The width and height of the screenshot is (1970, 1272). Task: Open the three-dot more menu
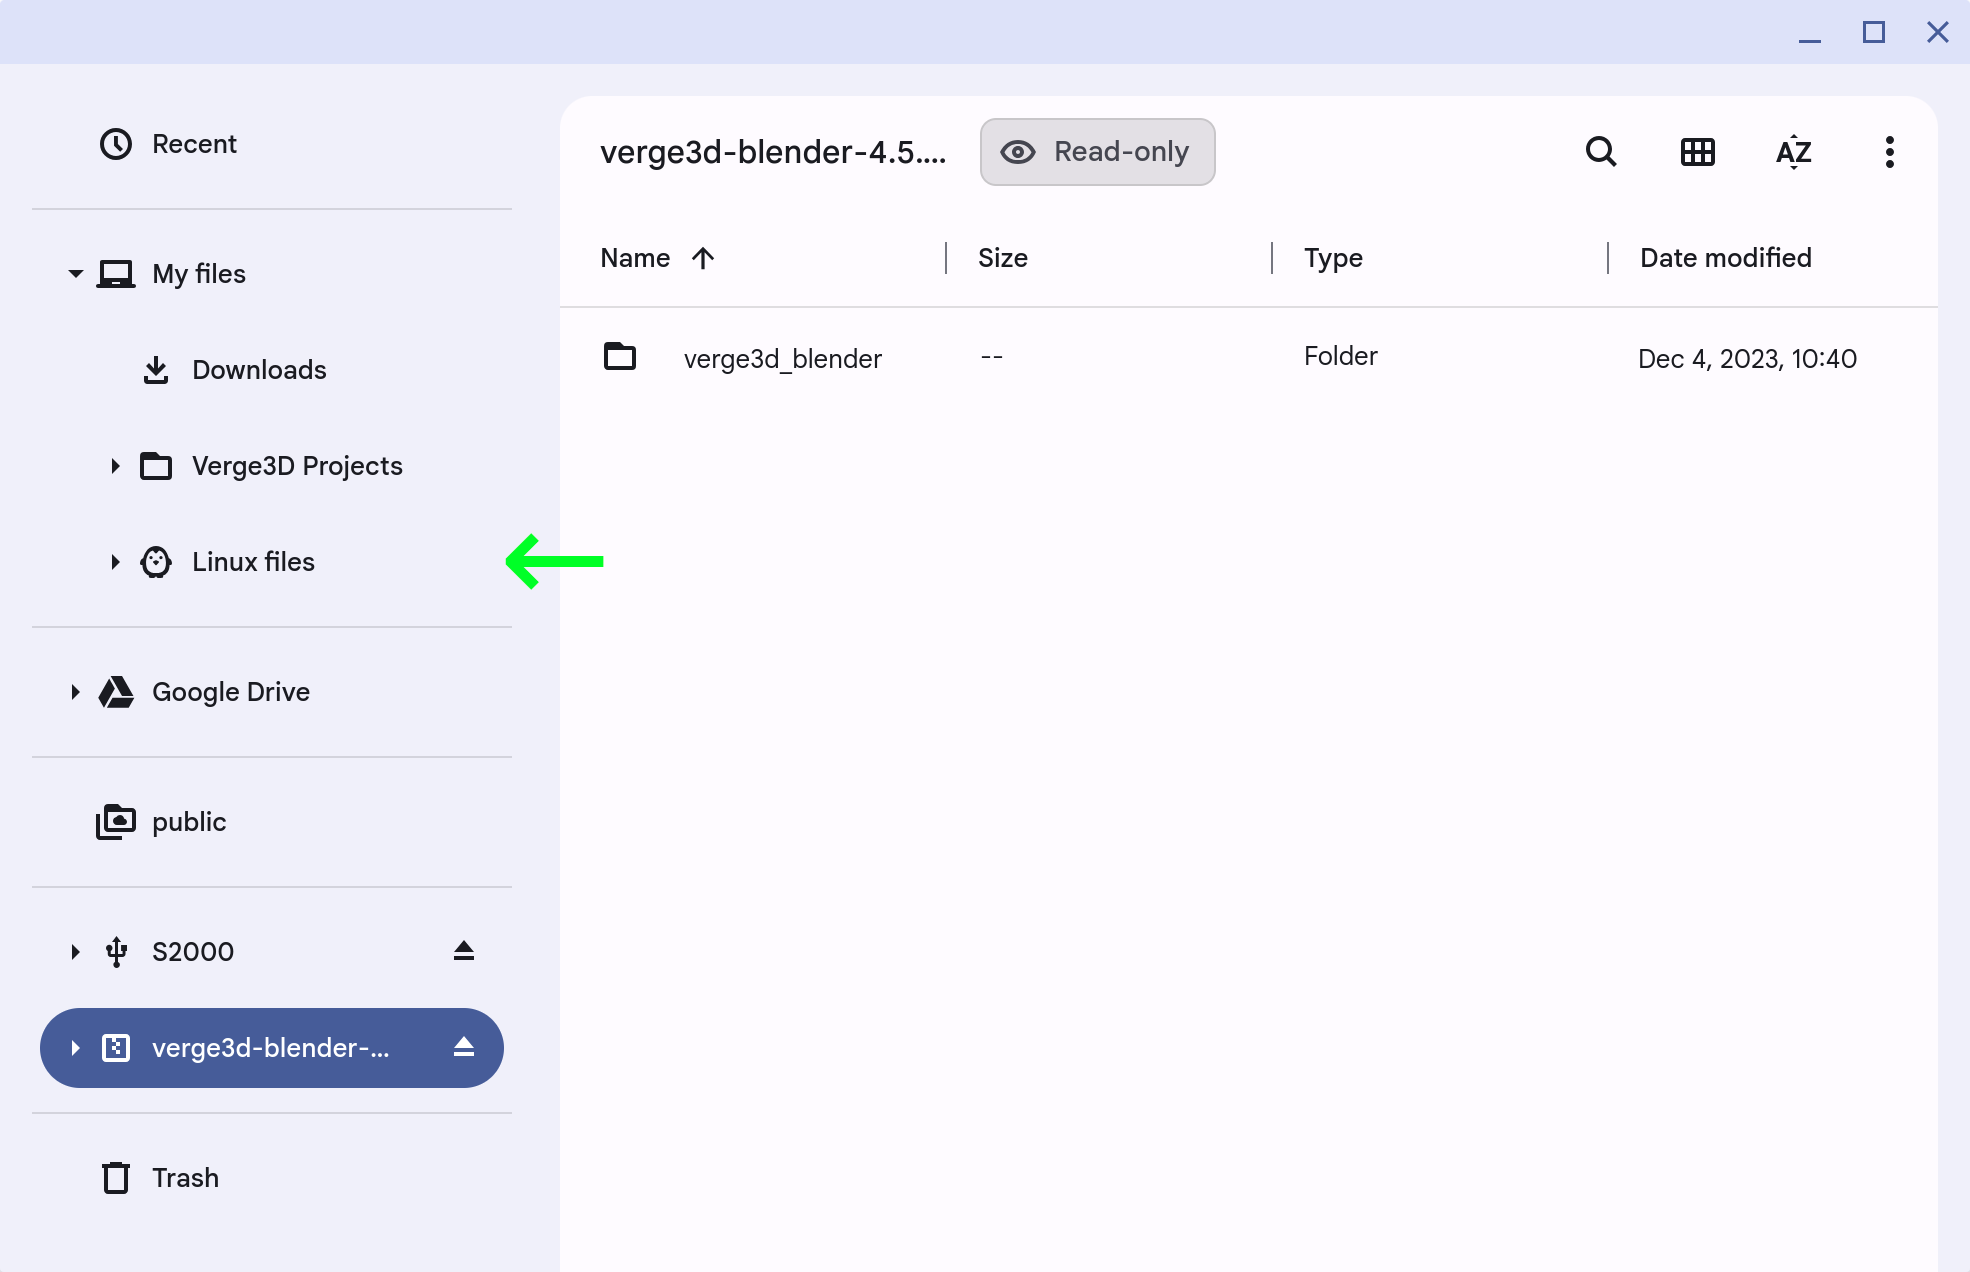[1889, 152]
